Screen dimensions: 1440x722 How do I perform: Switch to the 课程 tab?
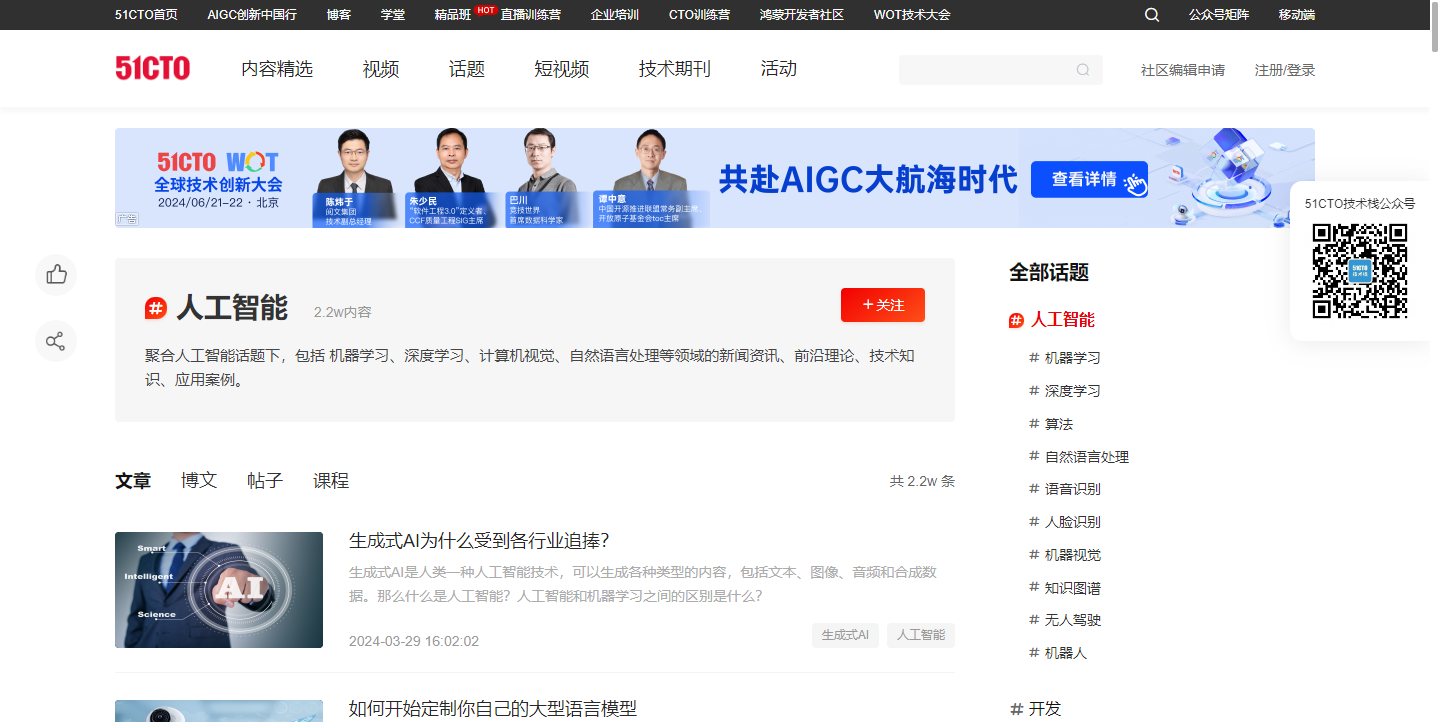pyautogui.click(x=331, y=481)
